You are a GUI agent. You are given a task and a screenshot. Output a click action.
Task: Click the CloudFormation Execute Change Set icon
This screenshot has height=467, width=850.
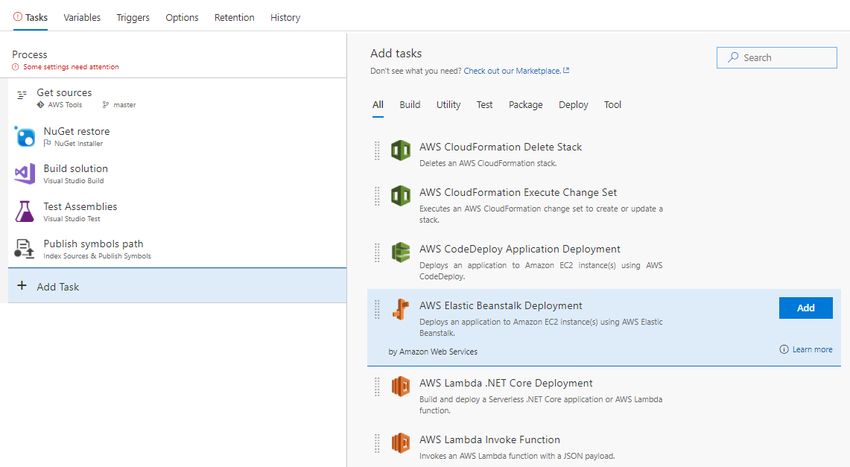pos(401,196)
